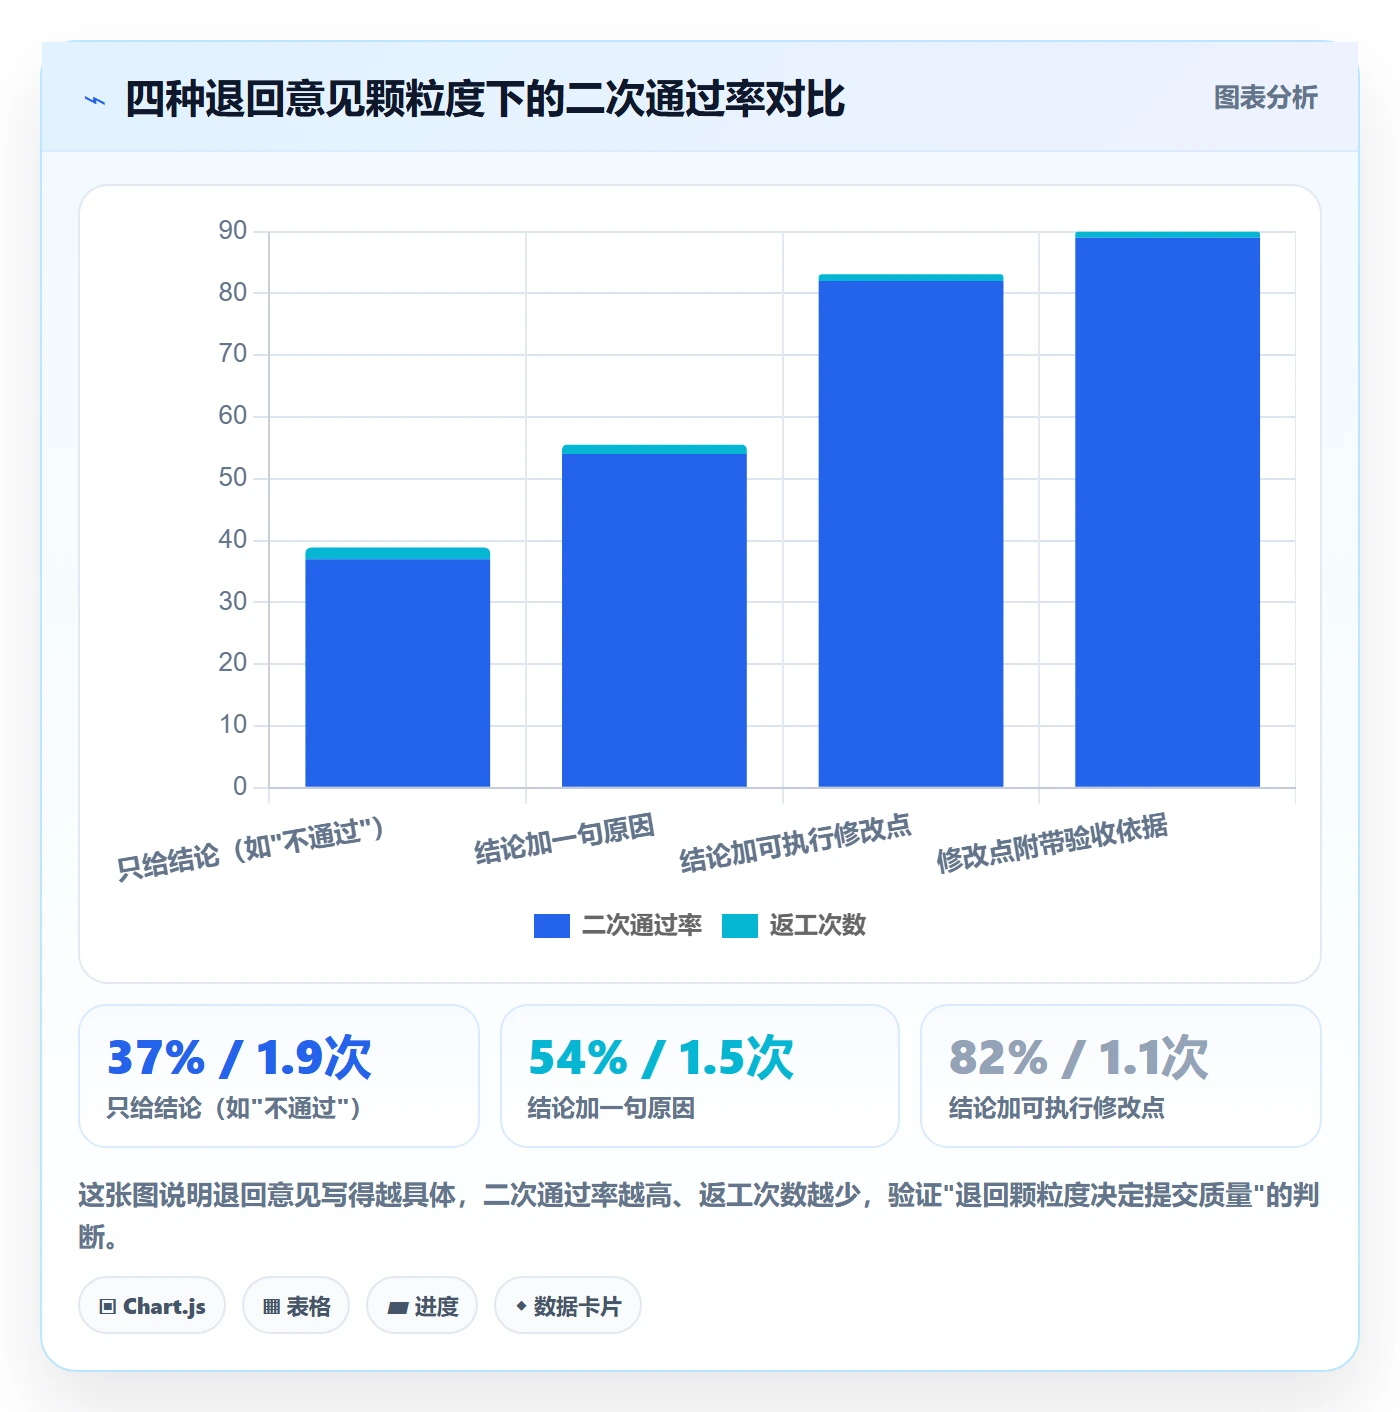
Task: Select the 进度 tag
Action: point(422,1305)
